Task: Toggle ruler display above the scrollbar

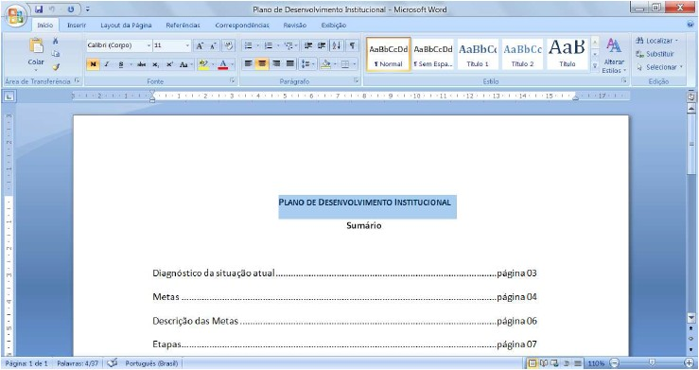Action: (x=691, y=96)
